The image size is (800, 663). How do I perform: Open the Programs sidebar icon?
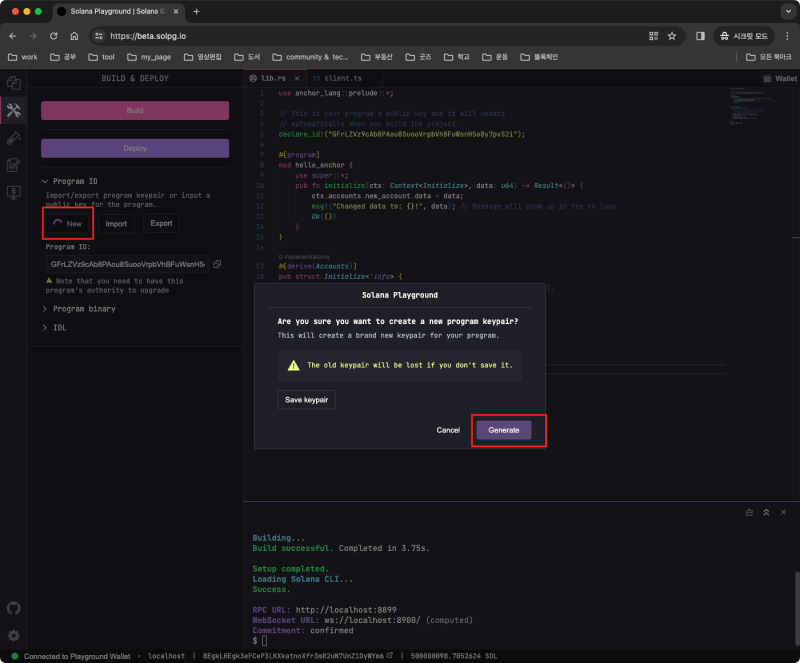pos(14,192)
